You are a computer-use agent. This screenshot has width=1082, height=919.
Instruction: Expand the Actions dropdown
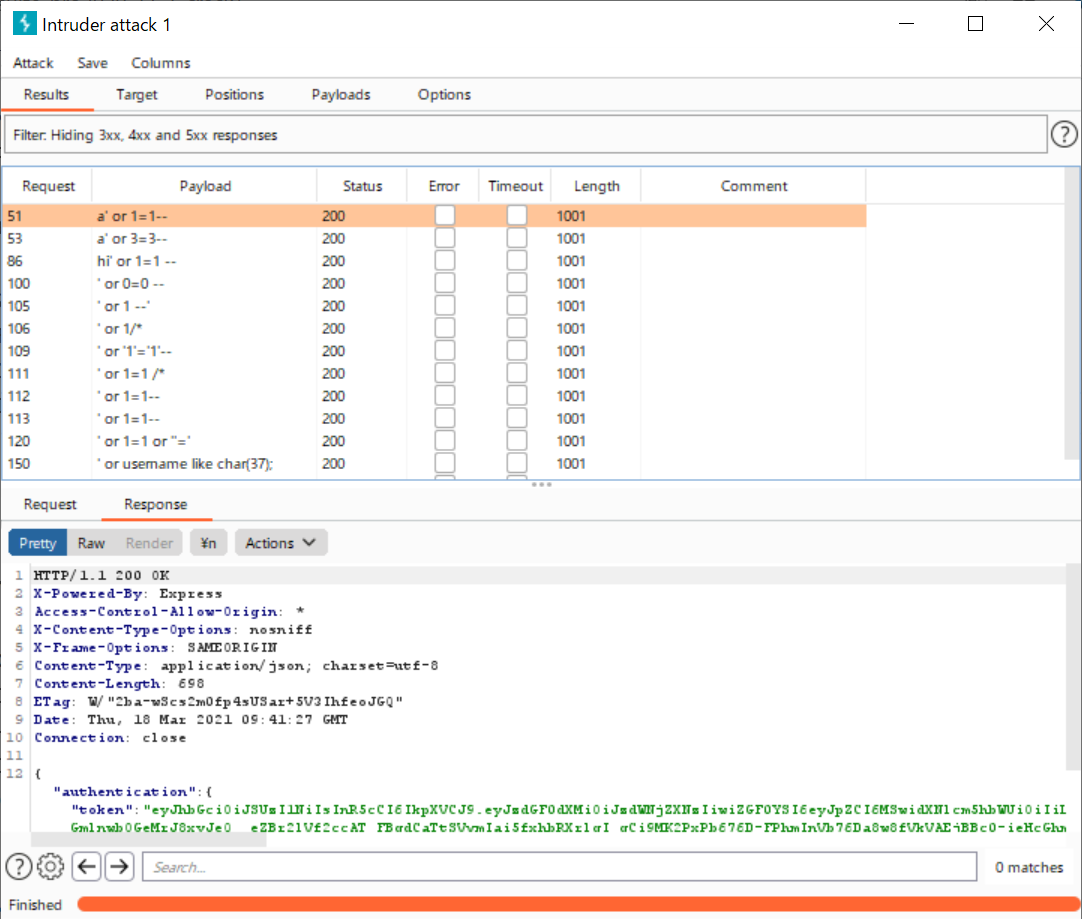coord(281,543)
